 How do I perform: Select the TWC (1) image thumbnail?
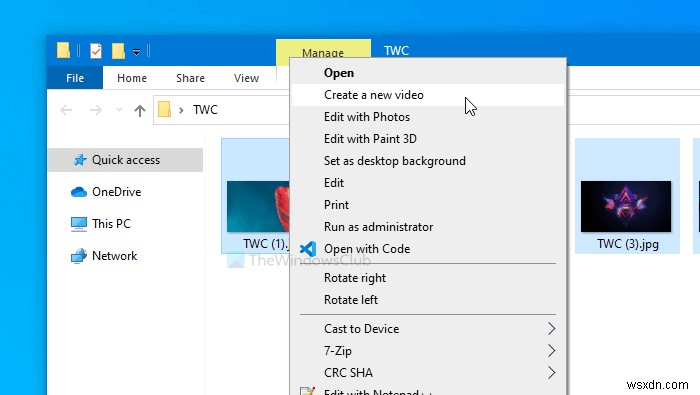click(x=258, y=206)
